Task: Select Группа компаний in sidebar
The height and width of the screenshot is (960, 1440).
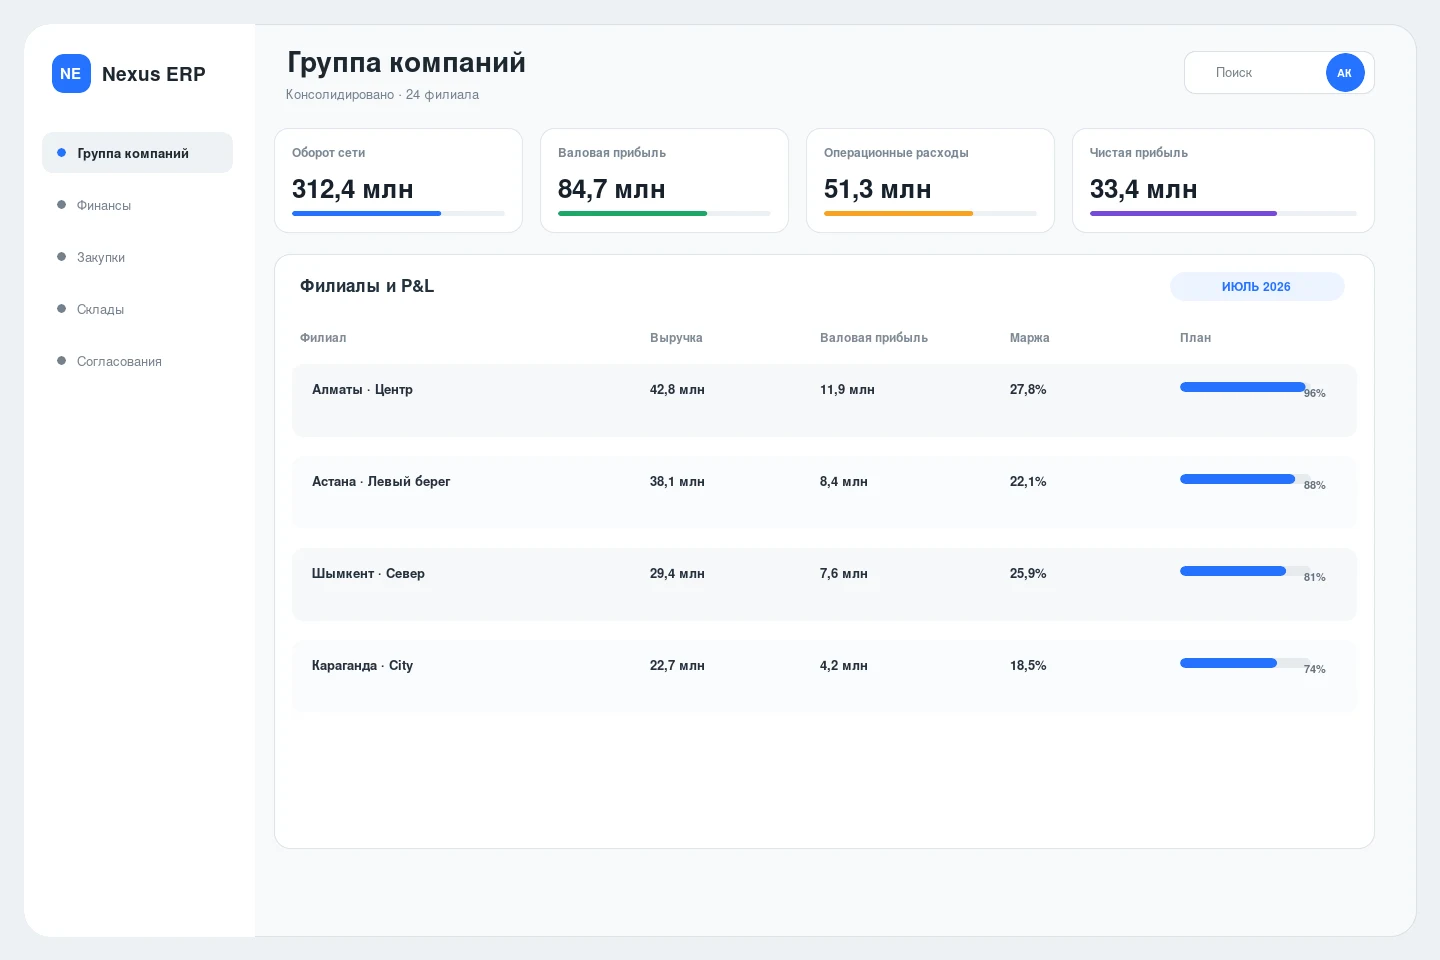Action: pyautogui.click(x=137, y=153)
